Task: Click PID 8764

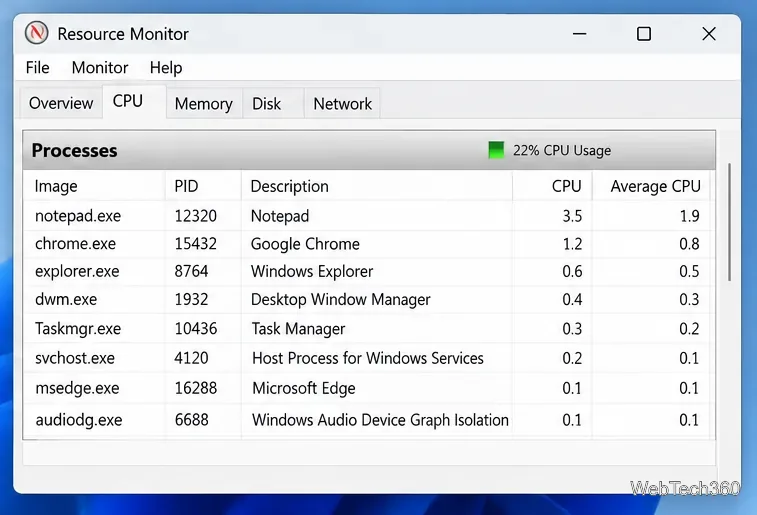Action: (x=191, y=271)
